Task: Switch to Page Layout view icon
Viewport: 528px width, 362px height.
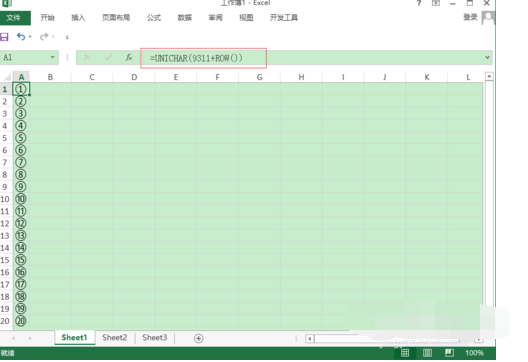Action: tap(427, 353)
